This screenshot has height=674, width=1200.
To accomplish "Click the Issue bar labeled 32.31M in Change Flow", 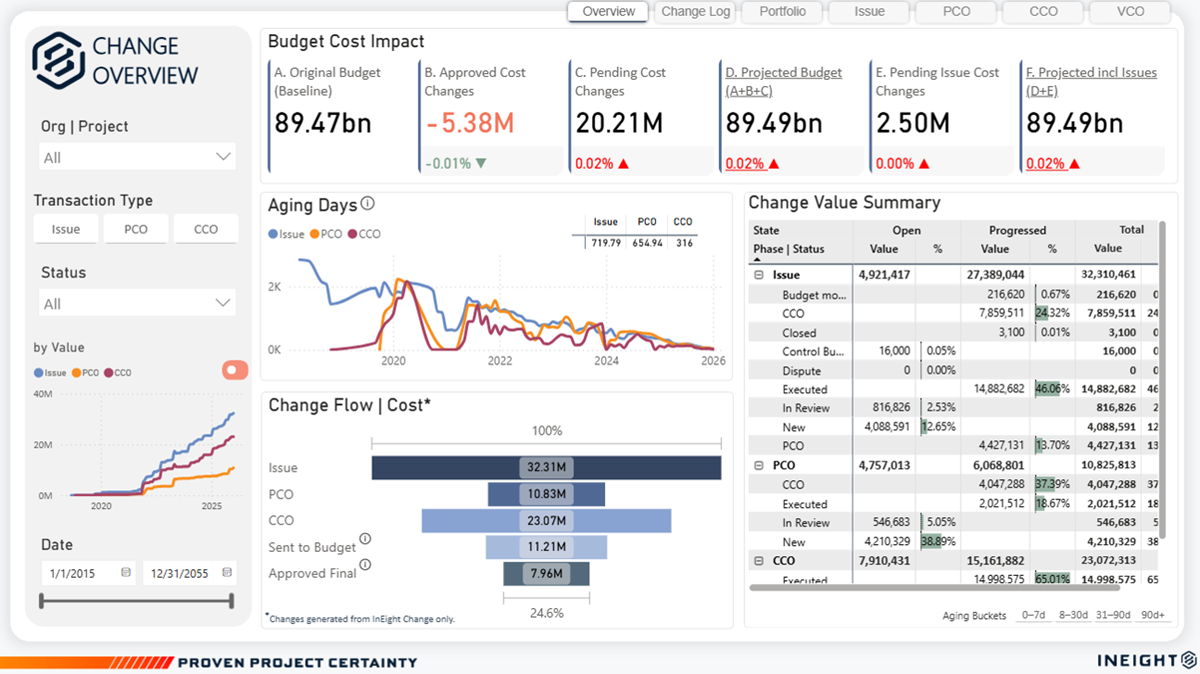I will pos(546,467).
